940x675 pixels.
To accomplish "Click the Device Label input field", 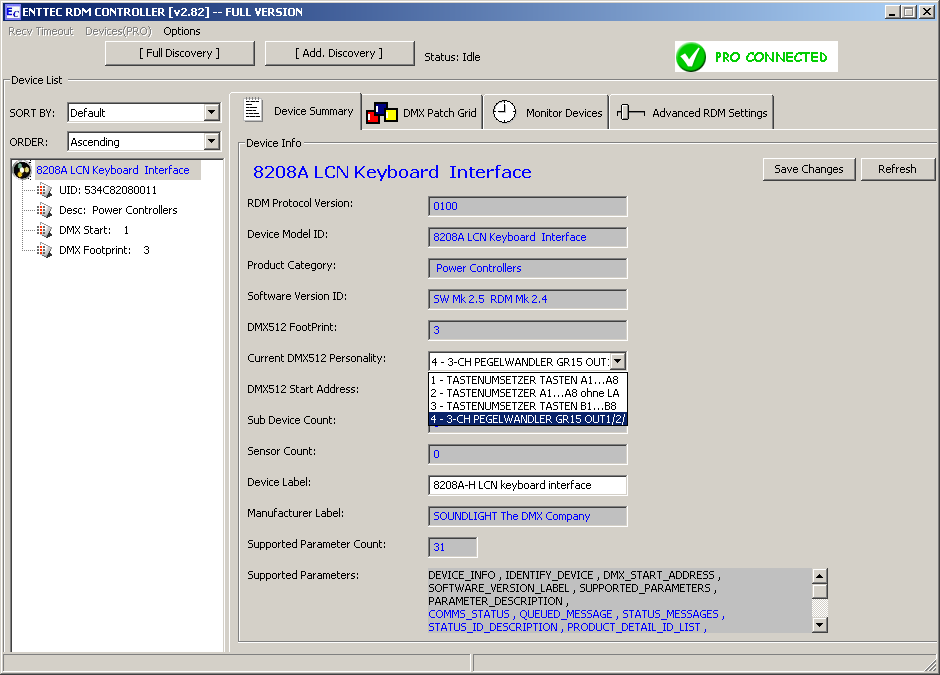I will 527,485.
